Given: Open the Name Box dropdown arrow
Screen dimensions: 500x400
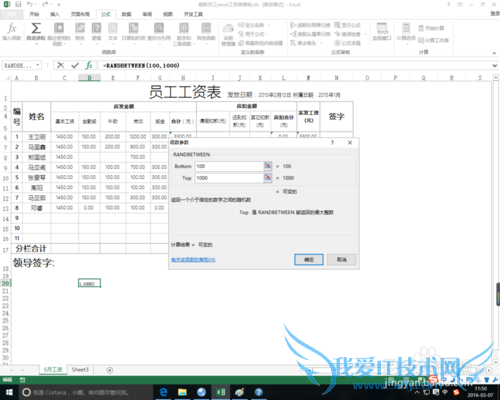Looking at the screenshot, I should pos(38,65).
